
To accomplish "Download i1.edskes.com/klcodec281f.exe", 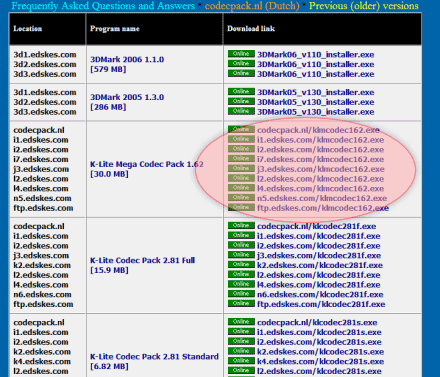I will (x=319, y=236).
